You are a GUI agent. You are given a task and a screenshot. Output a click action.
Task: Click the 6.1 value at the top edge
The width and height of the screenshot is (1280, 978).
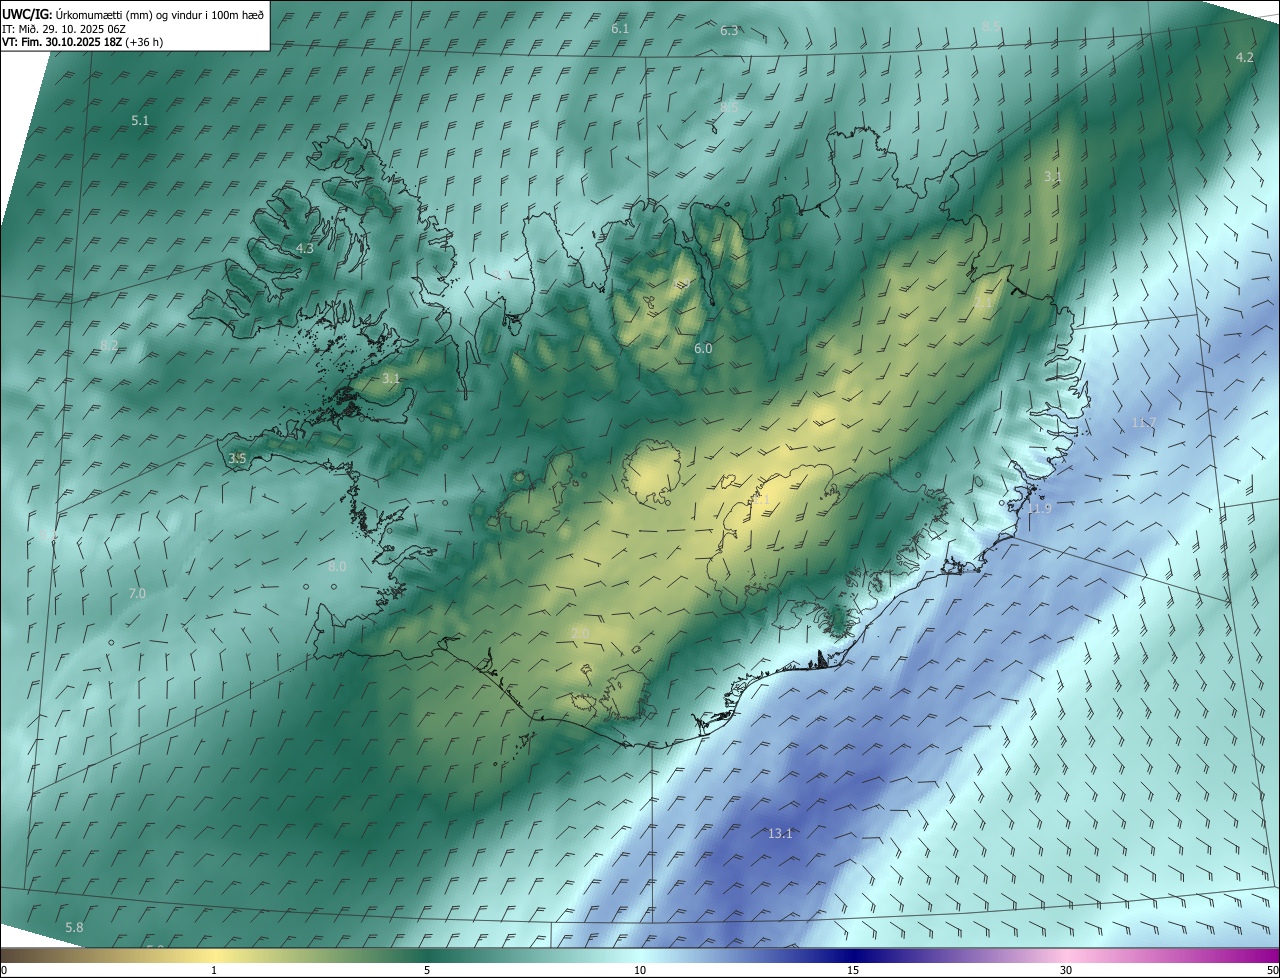coord(620,29)
